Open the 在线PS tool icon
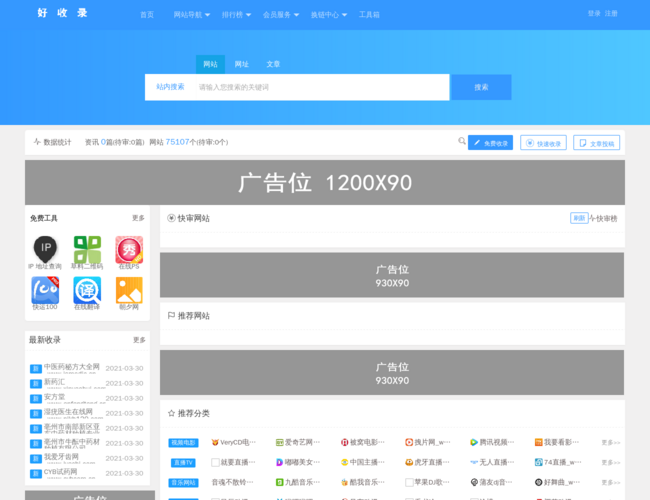The width and height of the screenshot is (650, 500). (129, 249)
